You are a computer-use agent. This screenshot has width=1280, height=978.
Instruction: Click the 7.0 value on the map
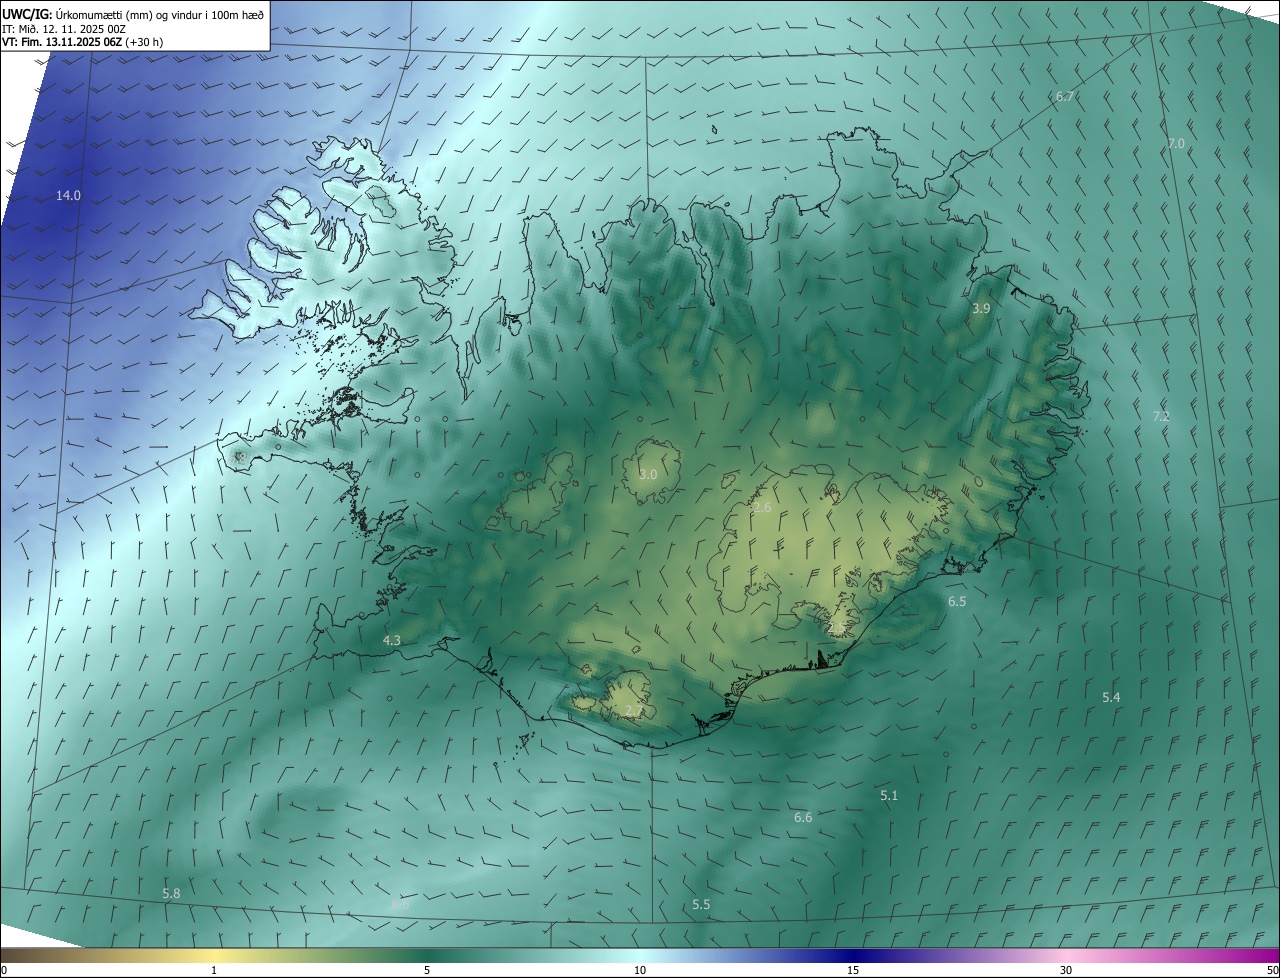pyautogui.click(x=1176, y=144)
